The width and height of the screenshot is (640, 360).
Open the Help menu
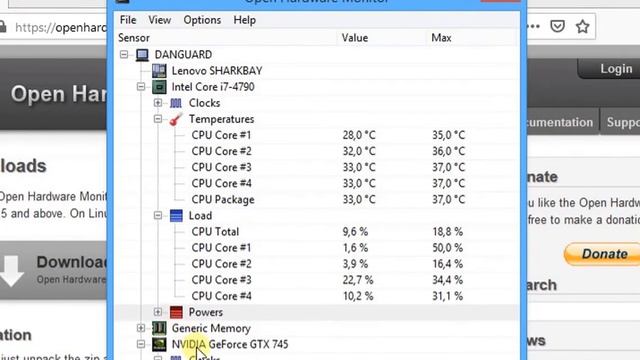244,20
